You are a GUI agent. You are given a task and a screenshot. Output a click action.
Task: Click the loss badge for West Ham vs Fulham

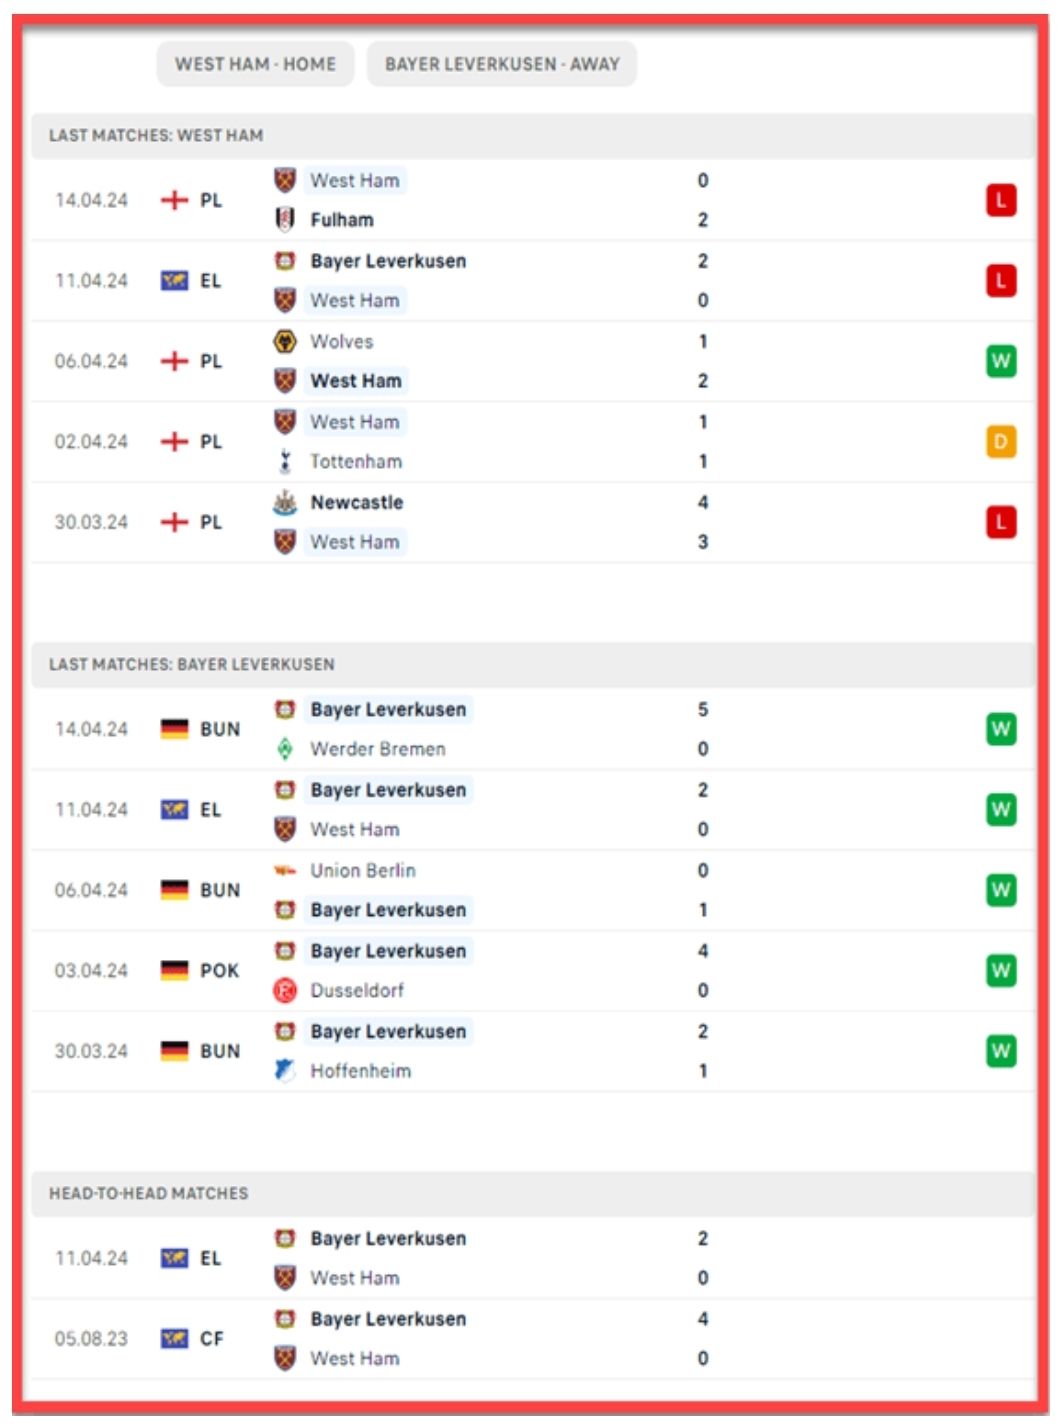click(1000, 201)
